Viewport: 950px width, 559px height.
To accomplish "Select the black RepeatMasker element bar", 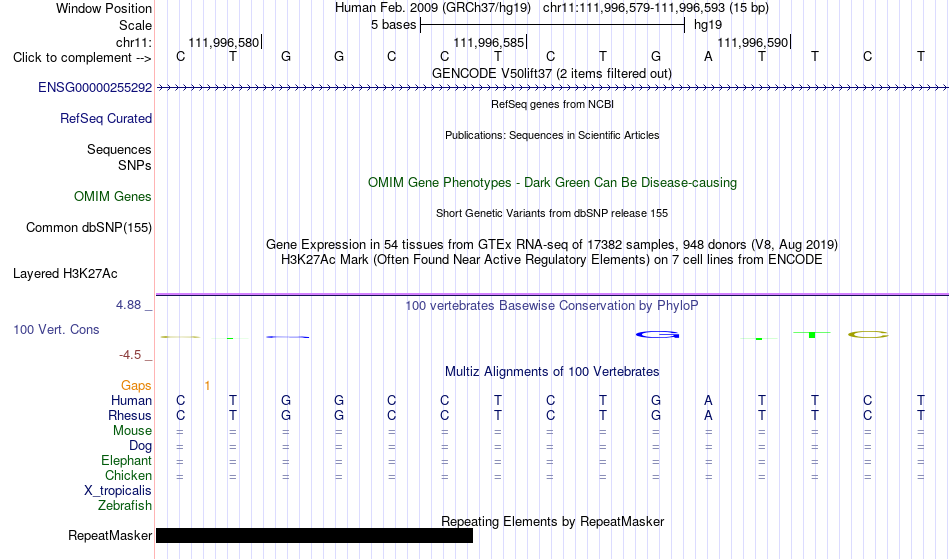I will point(314,535).
